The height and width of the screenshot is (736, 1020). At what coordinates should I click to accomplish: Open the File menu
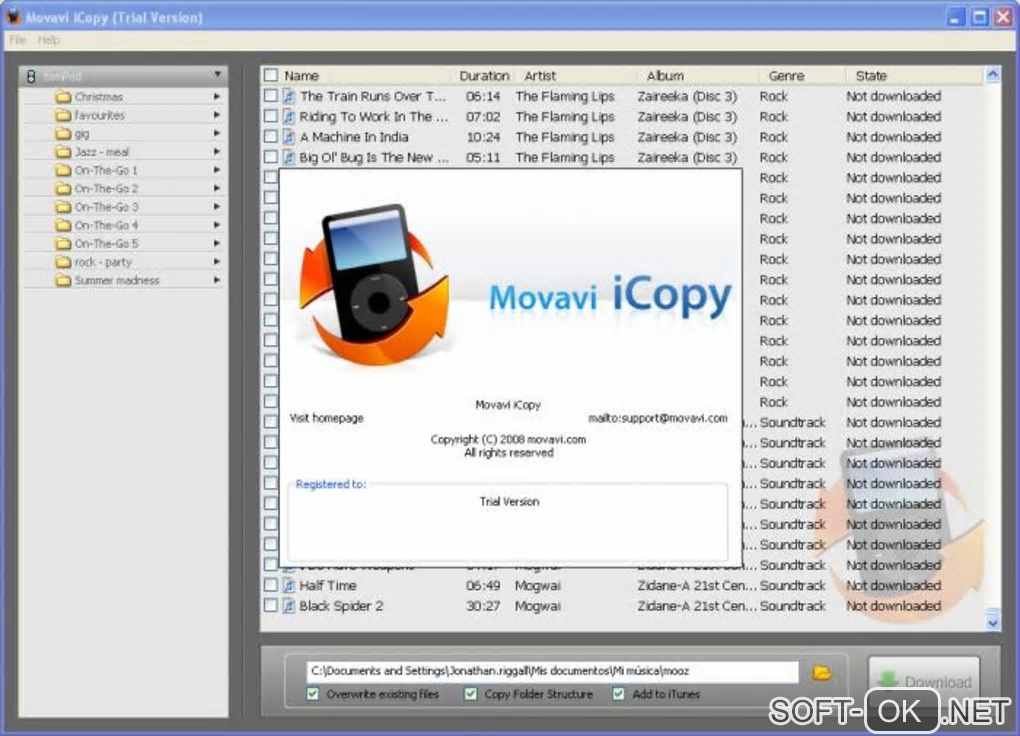coord(18,40)
